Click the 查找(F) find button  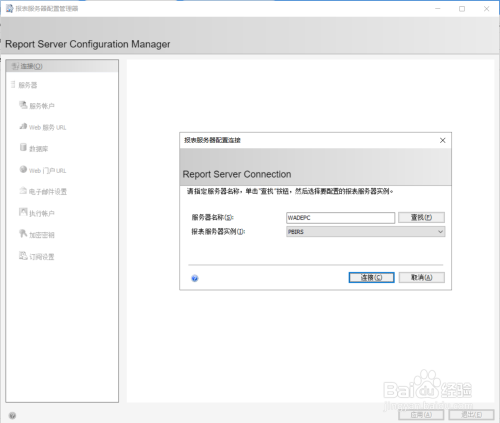[421, 218]
